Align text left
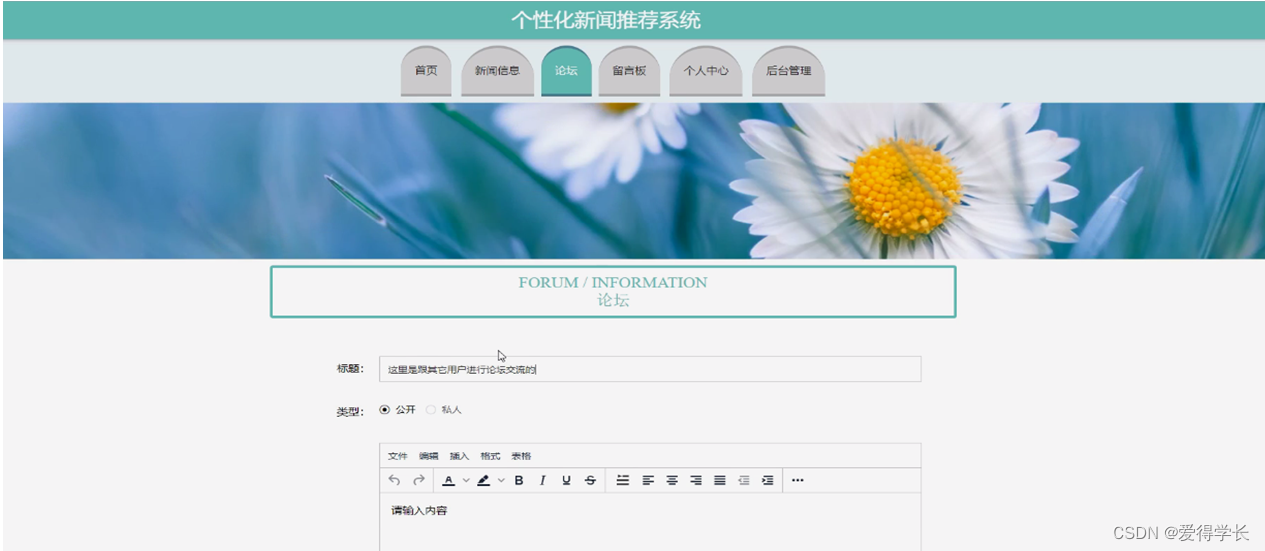The image size is (1265, 551). (x=648, y=480)
